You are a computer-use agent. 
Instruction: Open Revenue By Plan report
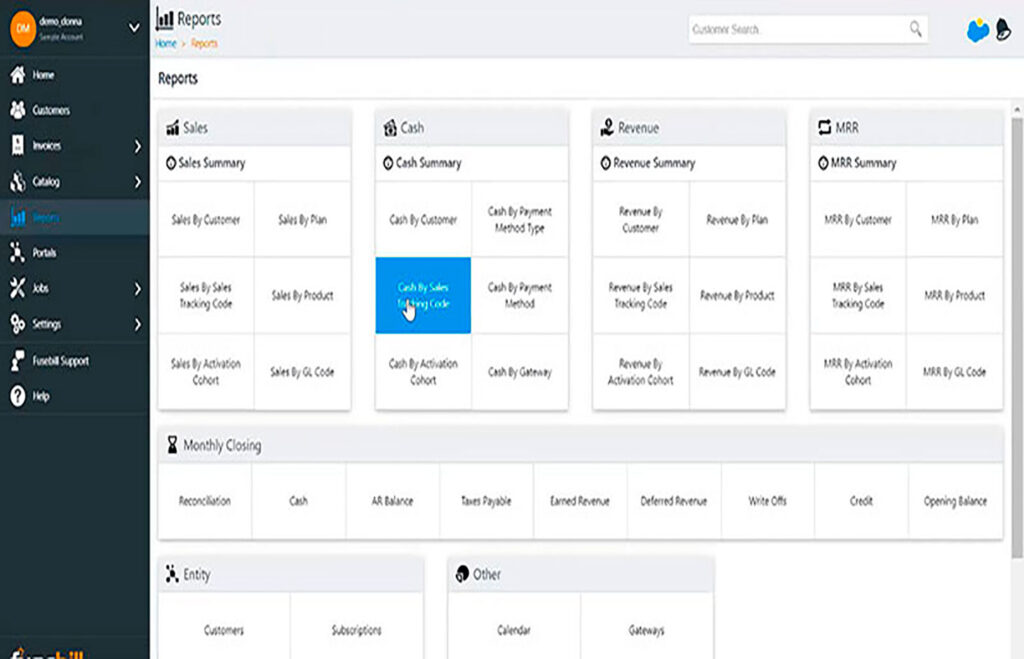click(x=737, y=219)
